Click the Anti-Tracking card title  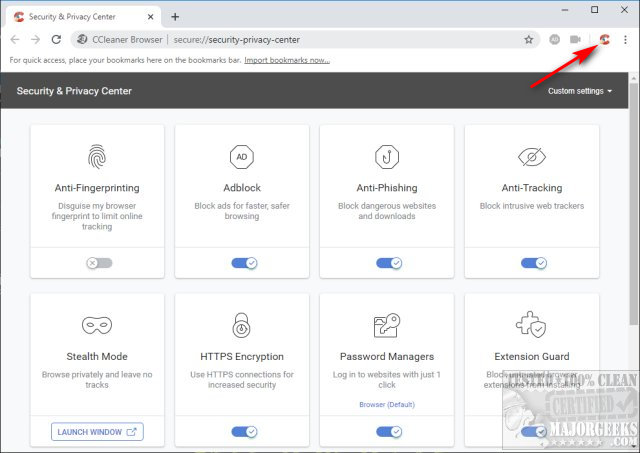pyautogui.click(x=532, y=188)
